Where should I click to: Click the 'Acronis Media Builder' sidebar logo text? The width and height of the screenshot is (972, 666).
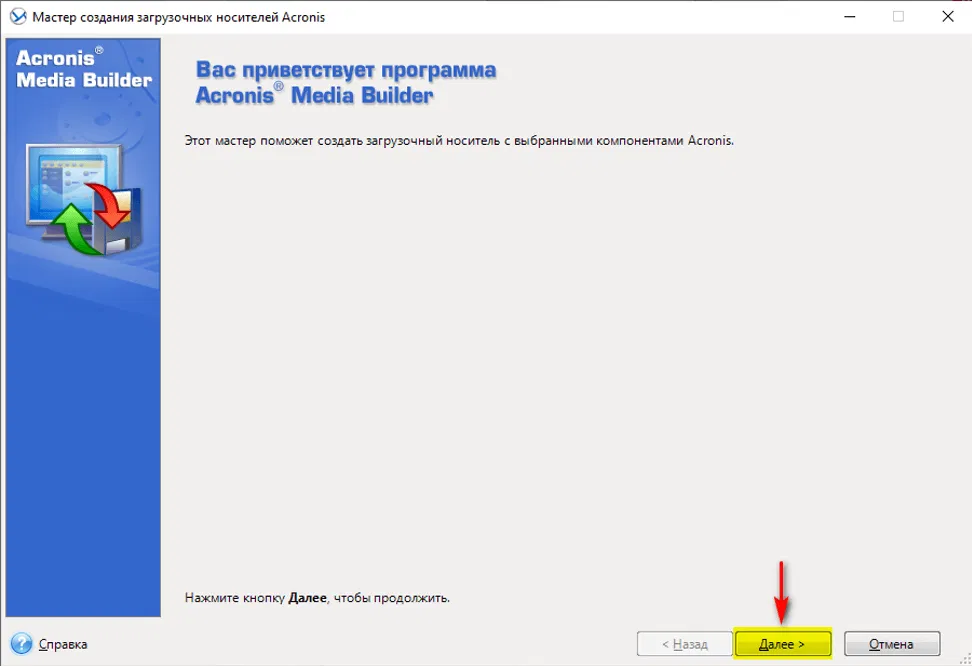point(84,68)
